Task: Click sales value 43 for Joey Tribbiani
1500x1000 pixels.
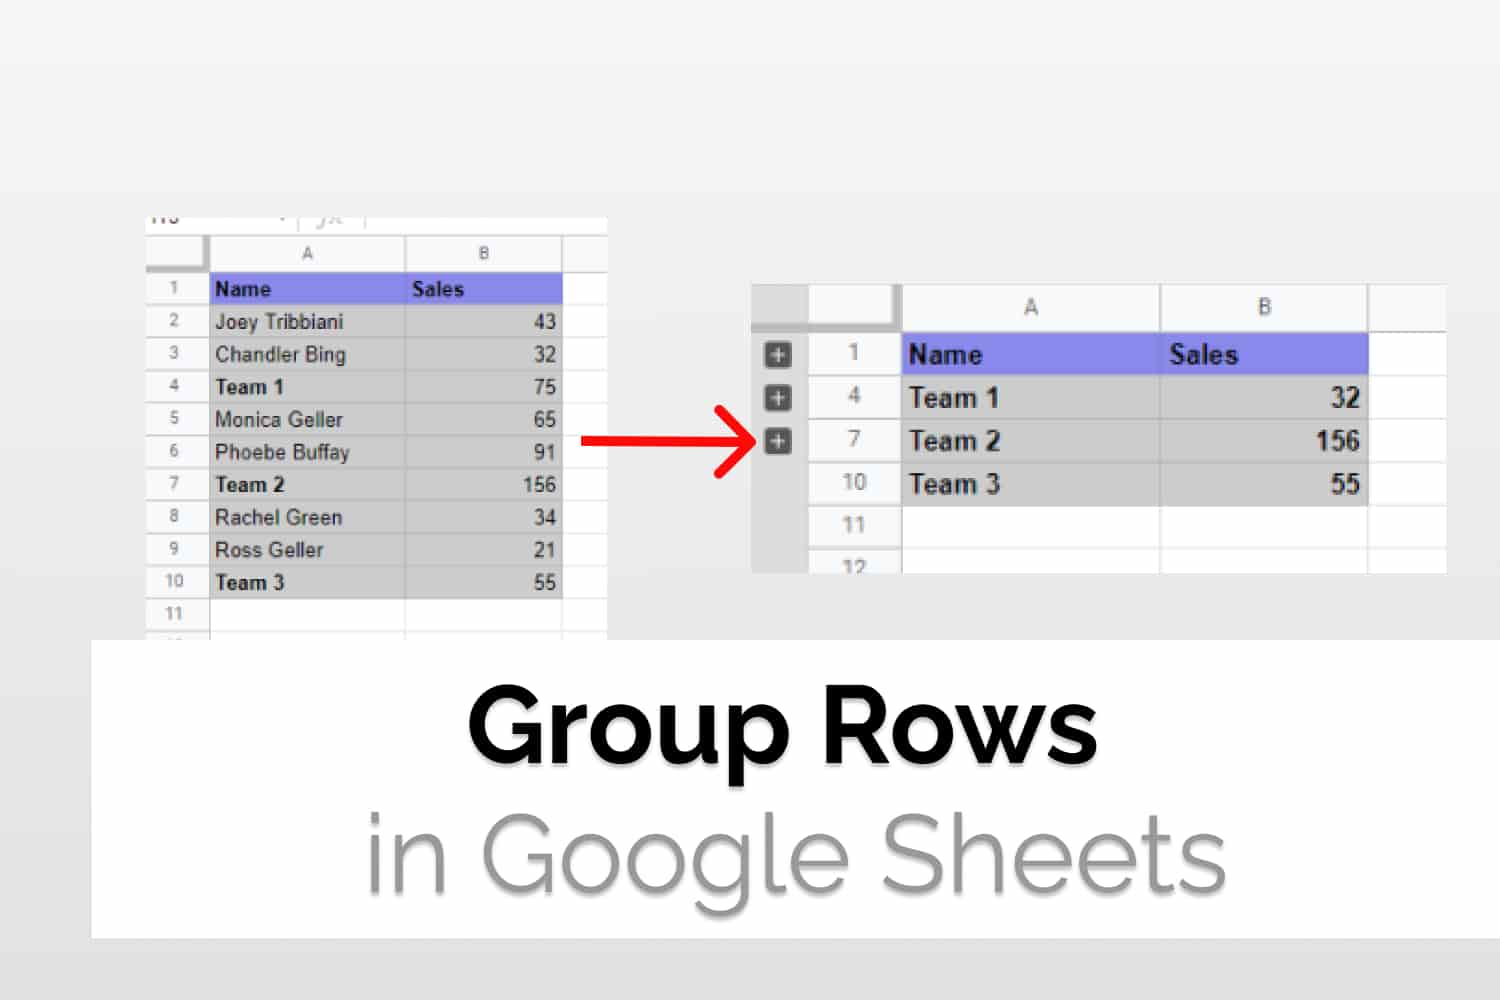Action: (x=484, y=321)
